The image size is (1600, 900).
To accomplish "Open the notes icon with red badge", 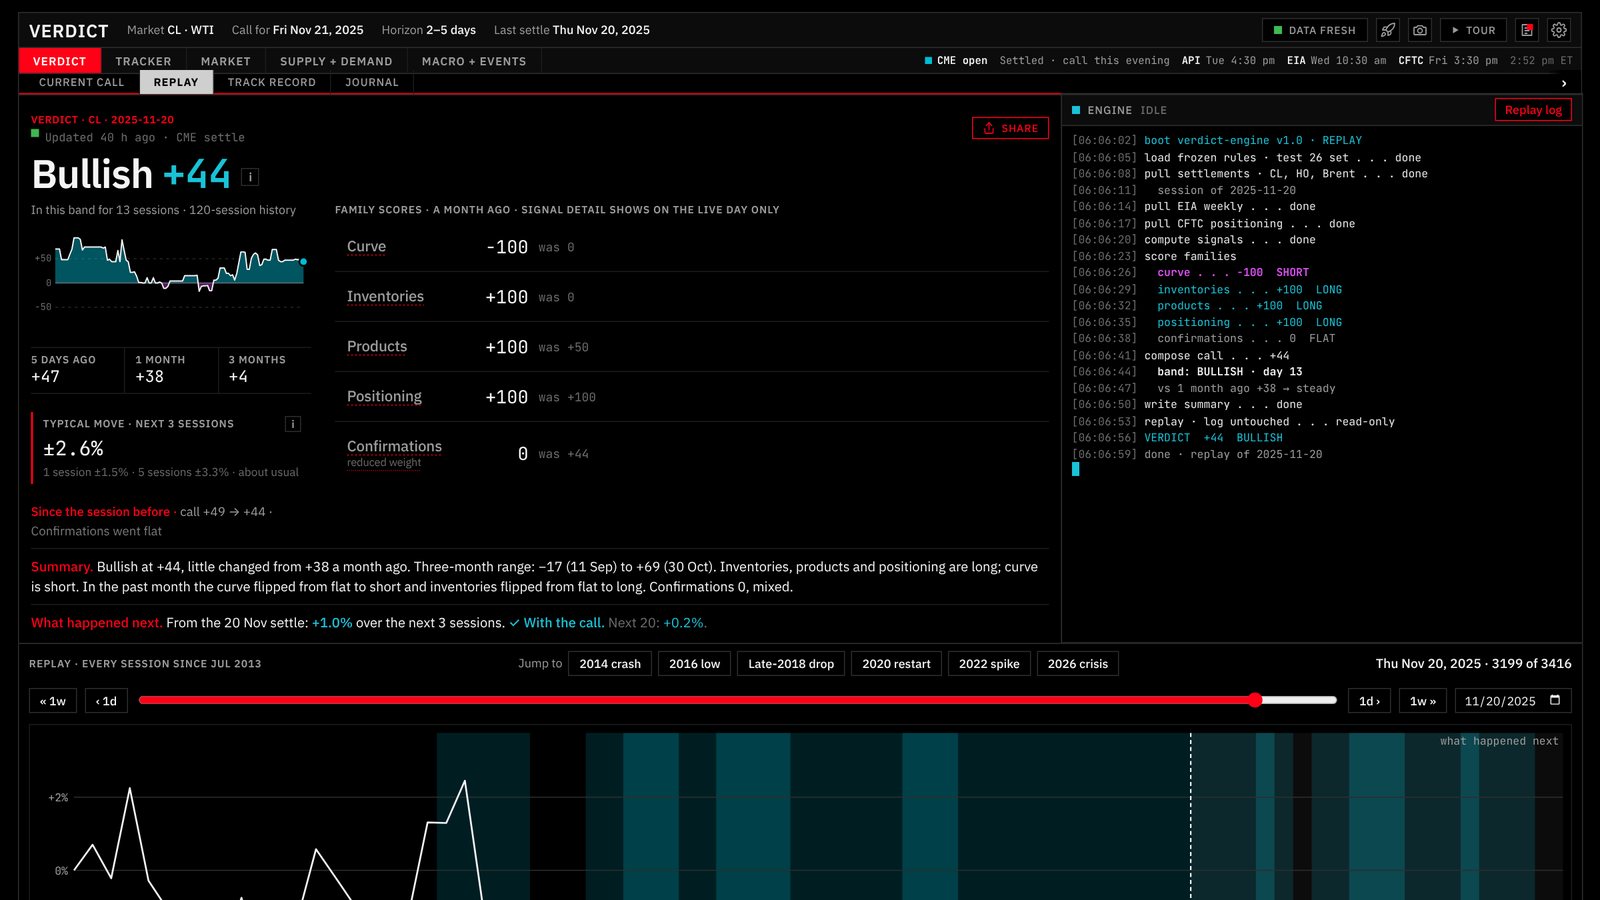I will (x=1527, y=30).
